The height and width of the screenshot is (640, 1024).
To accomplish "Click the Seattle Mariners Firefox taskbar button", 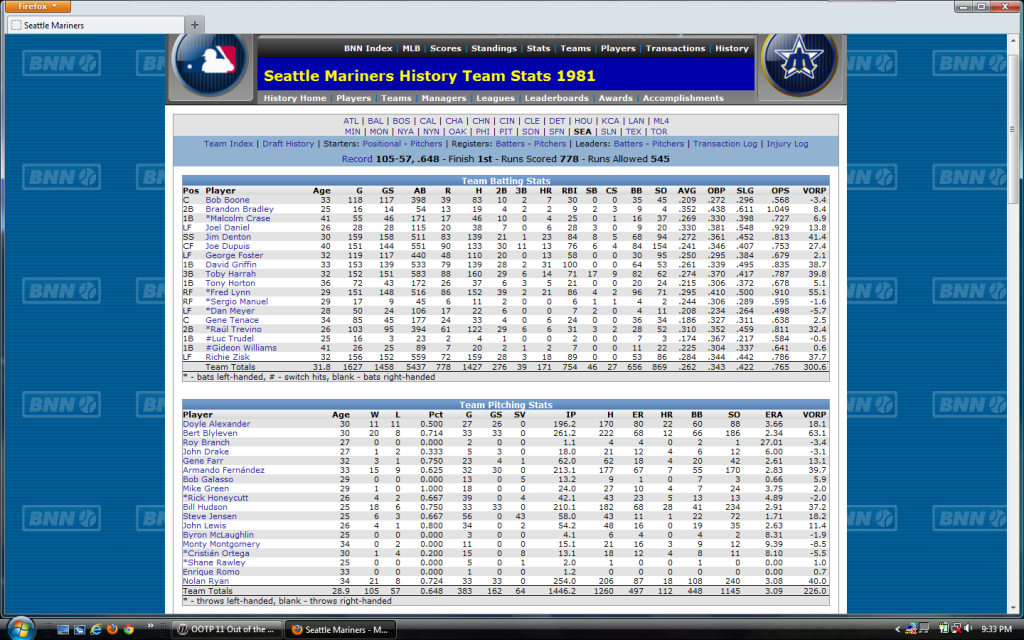I will [341, 629].
